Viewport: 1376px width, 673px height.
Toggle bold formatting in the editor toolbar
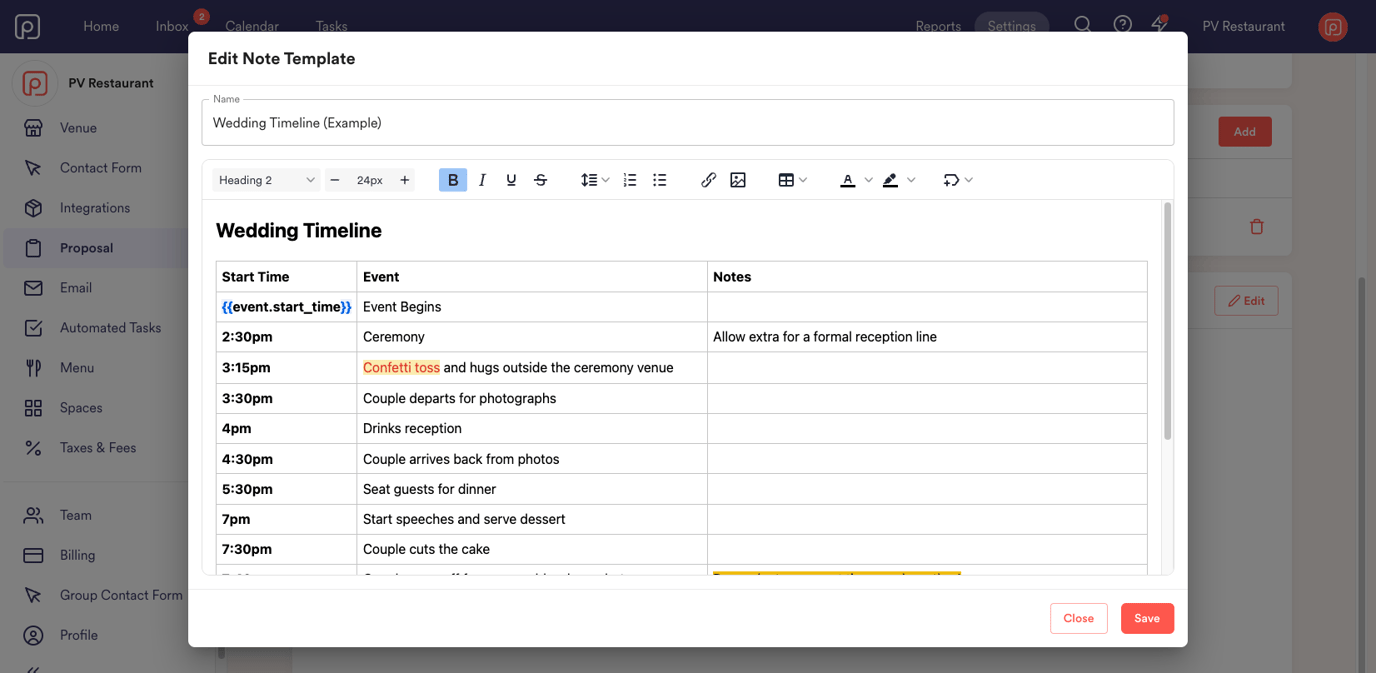click(x=452, y=180)
